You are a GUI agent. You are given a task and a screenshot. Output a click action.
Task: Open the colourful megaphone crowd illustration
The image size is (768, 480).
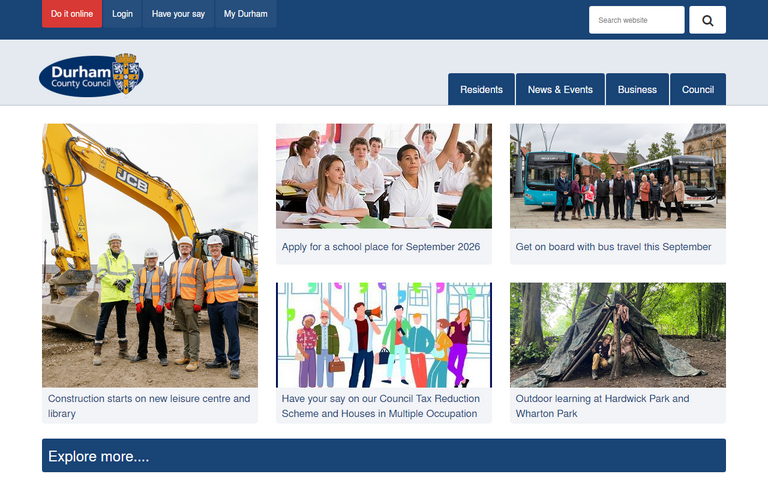point(384,335)
